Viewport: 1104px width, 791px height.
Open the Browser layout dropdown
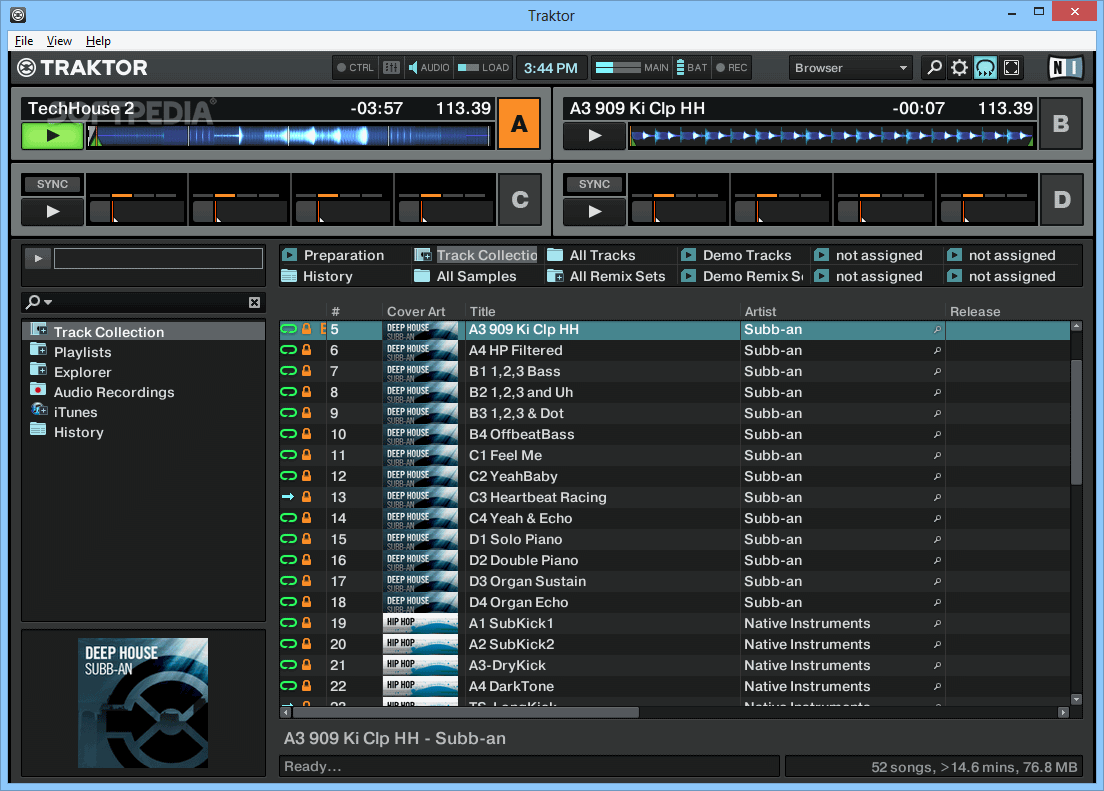(851, 68)
